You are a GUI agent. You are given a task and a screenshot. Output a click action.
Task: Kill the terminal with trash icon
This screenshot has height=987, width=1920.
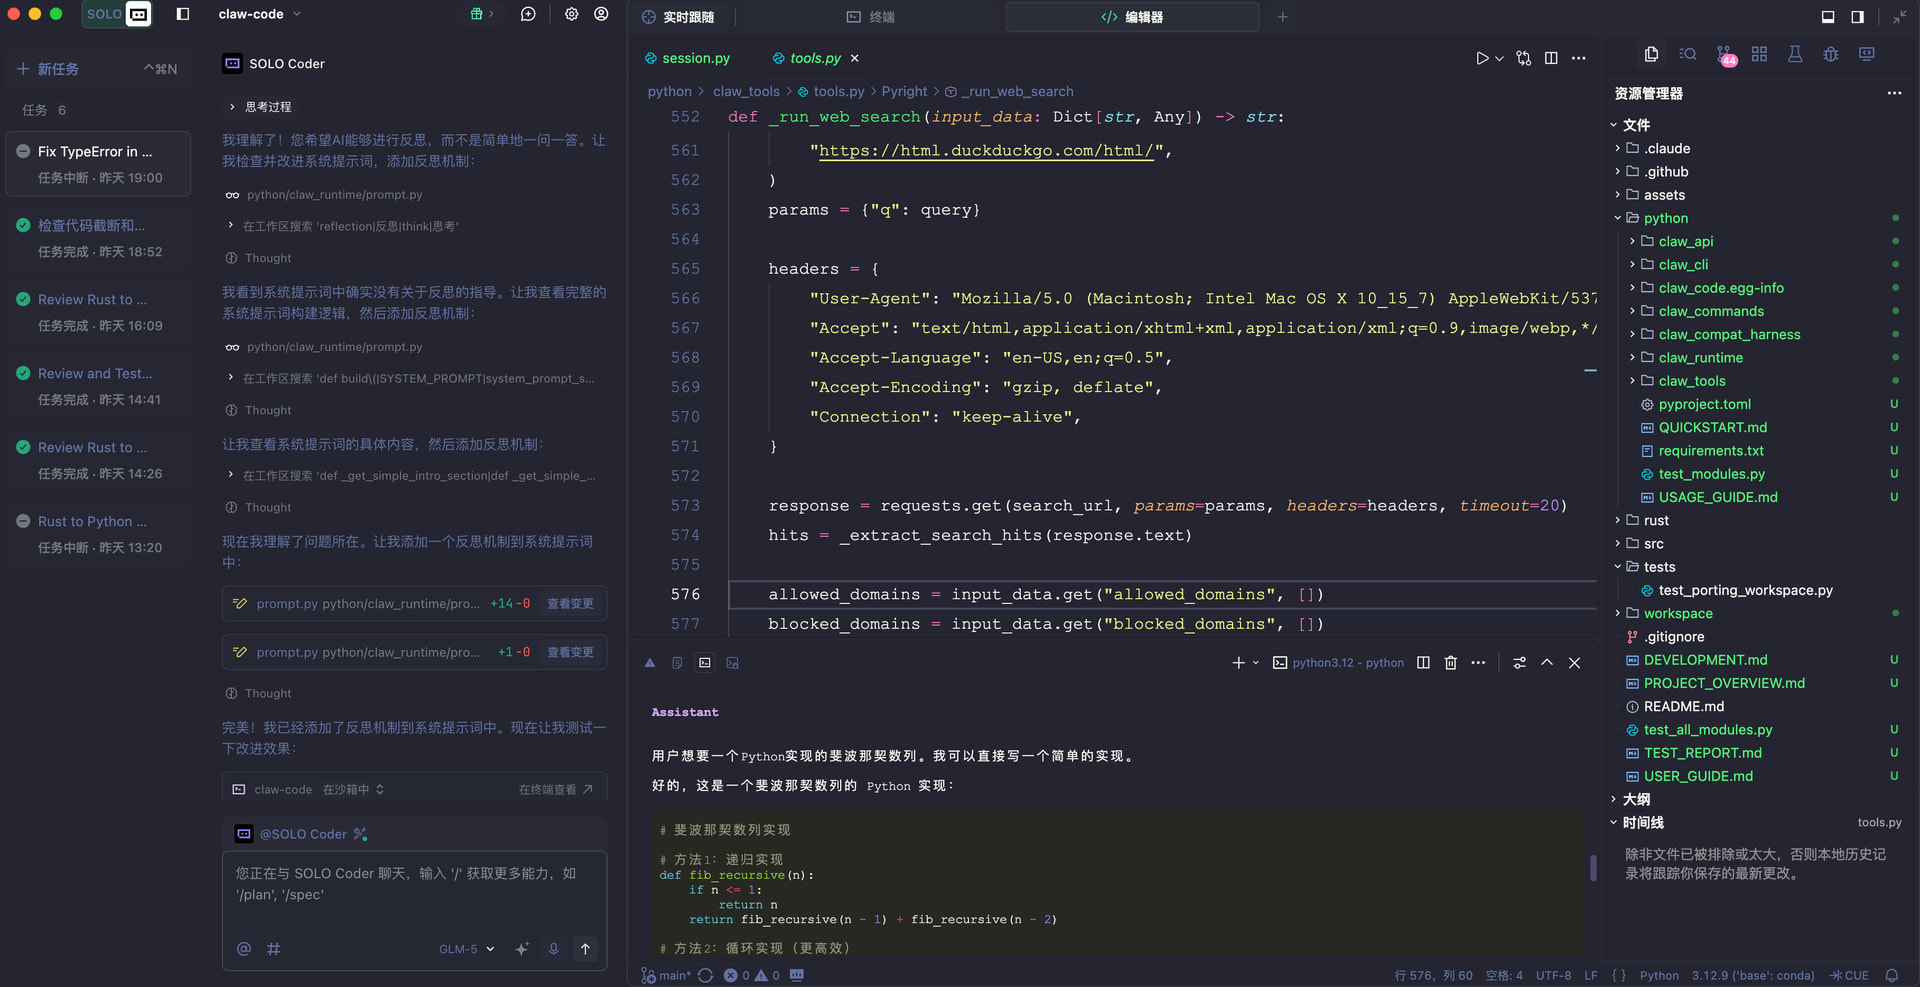pos(1451,663)
